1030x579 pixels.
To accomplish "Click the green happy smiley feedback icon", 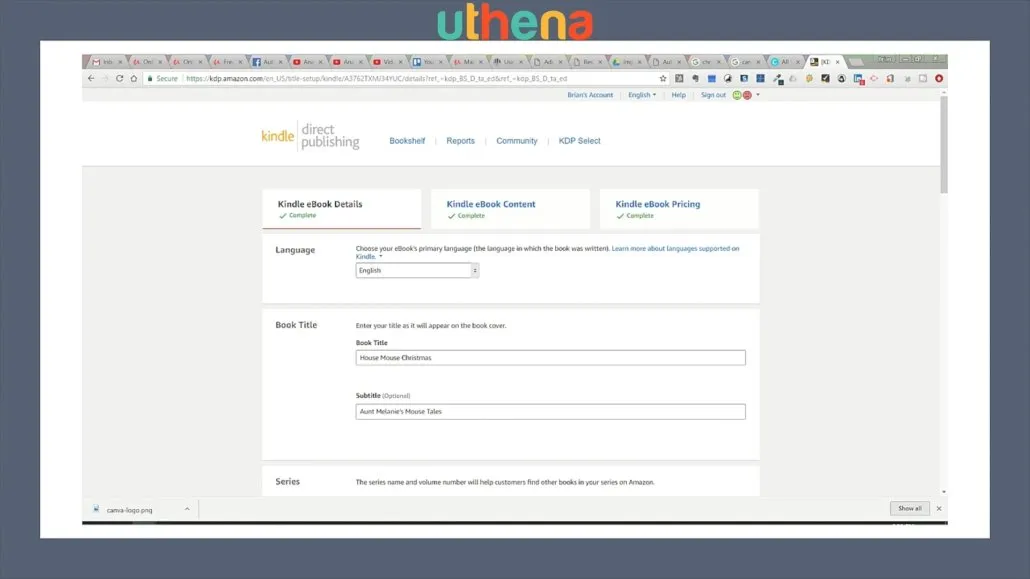I will click(x=737, y=95).
